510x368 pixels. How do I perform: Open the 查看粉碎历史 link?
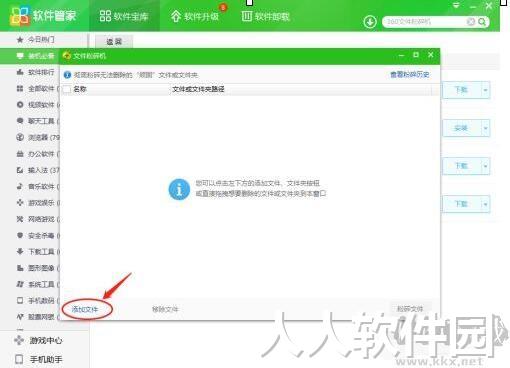point(410,75)
